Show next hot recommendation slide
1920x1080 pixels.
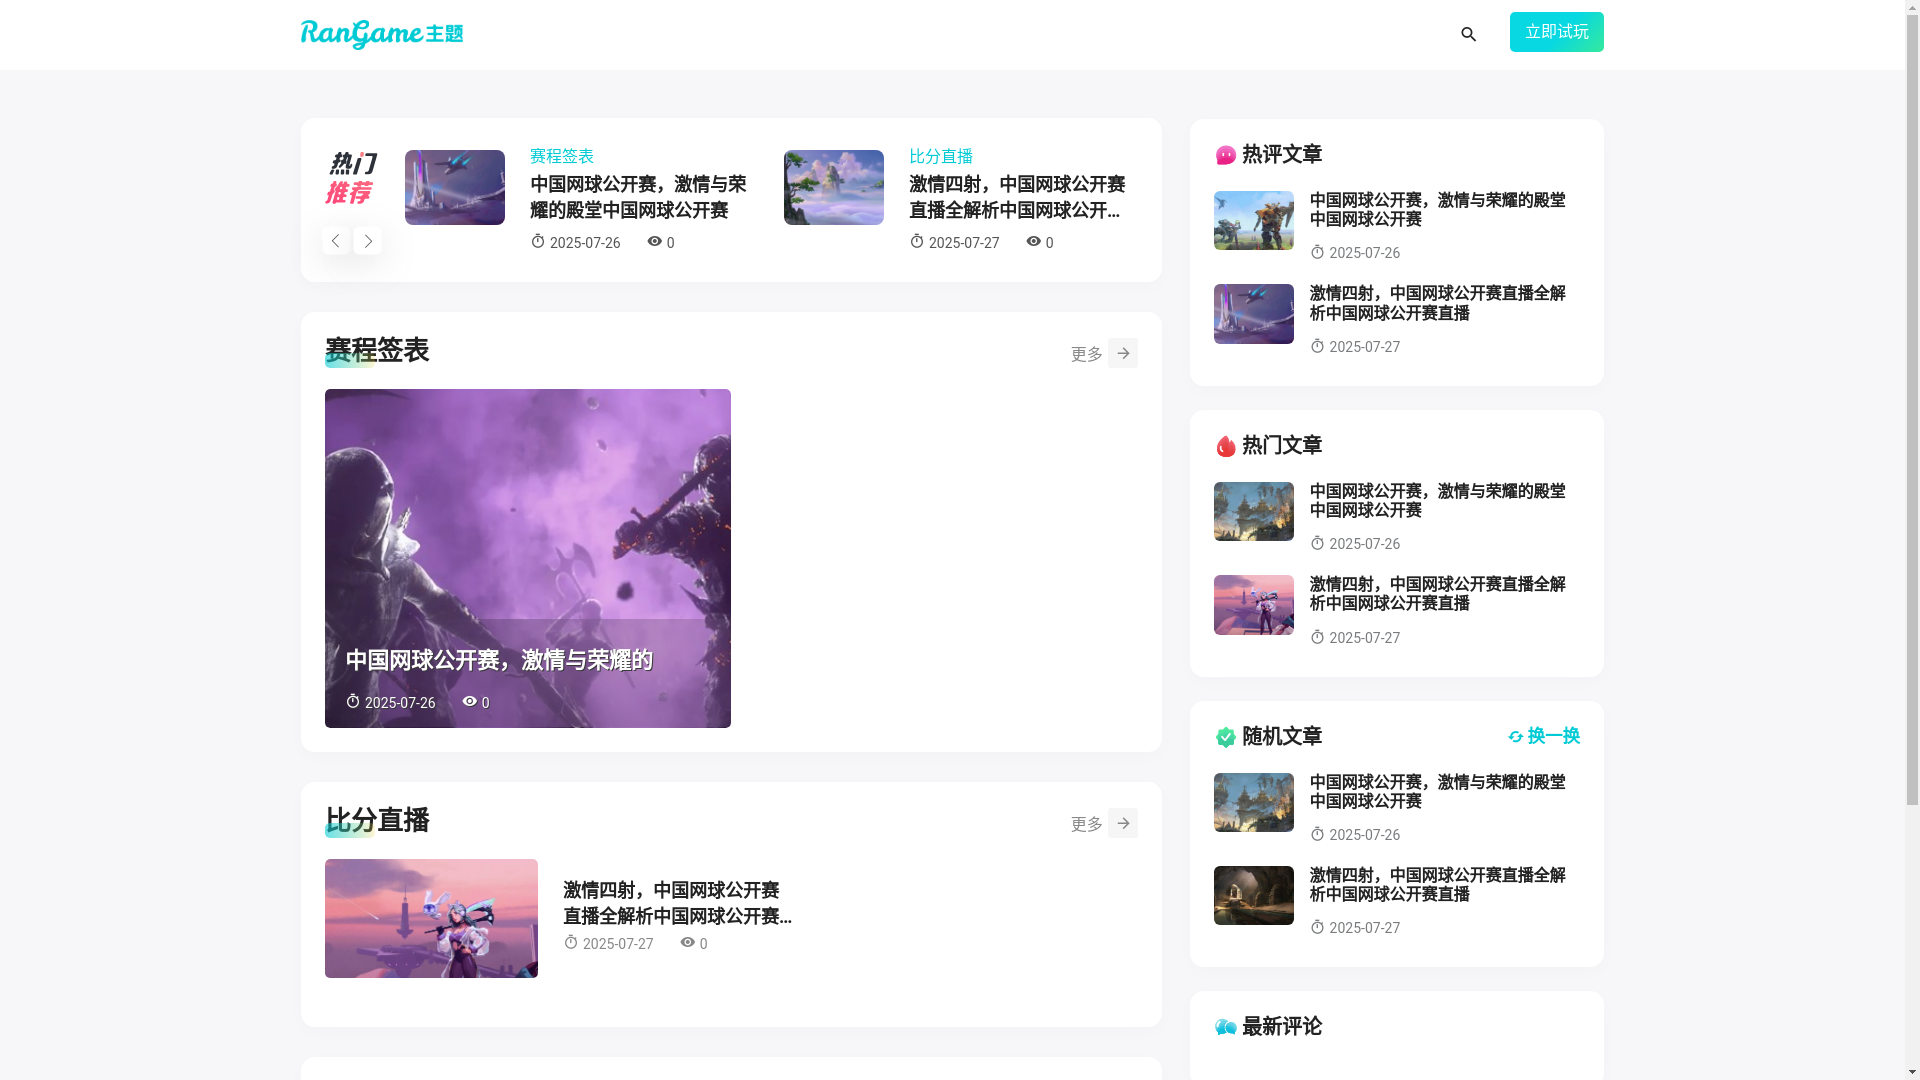367,240
